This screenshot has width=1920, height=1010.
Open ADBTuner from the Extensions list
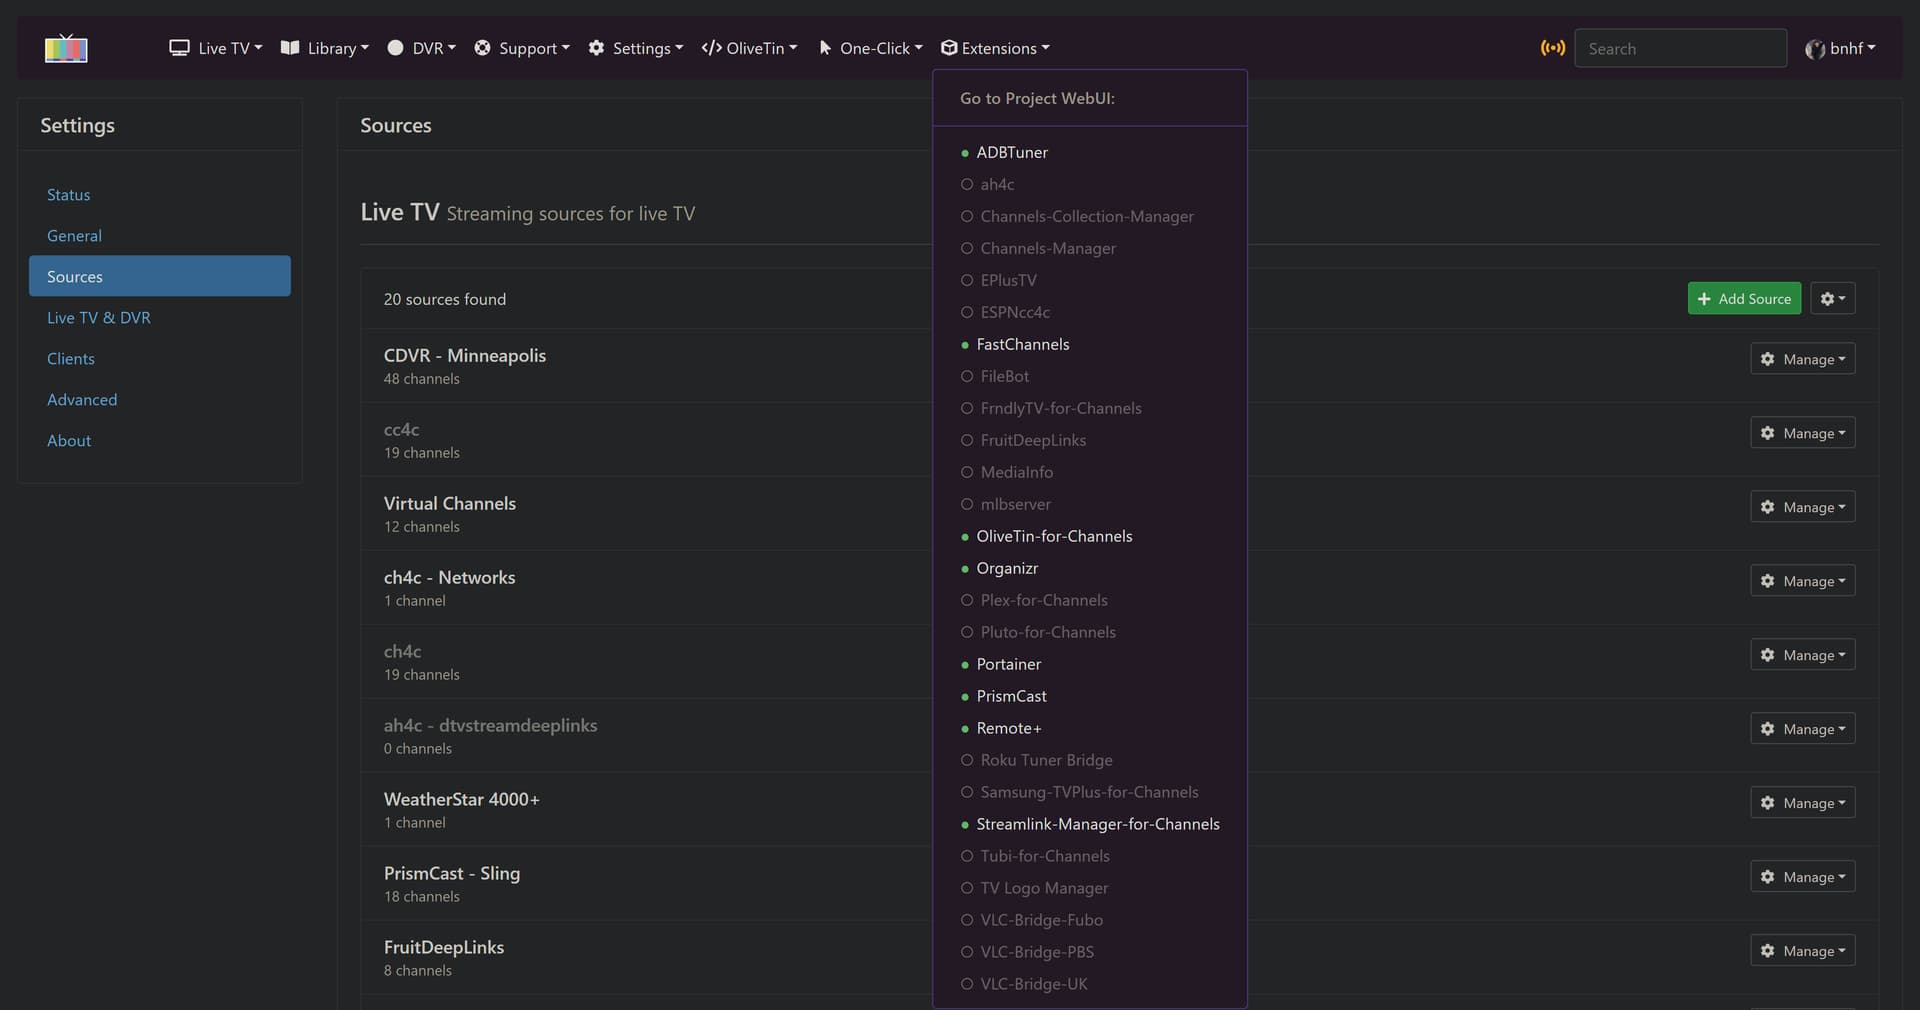(x=1011, y=152)
